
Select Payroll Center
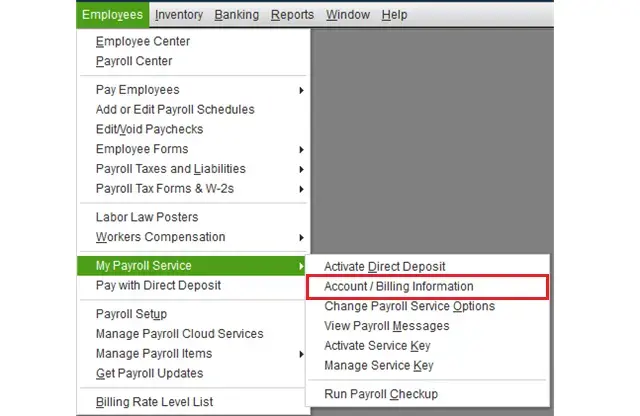[134, 61]
